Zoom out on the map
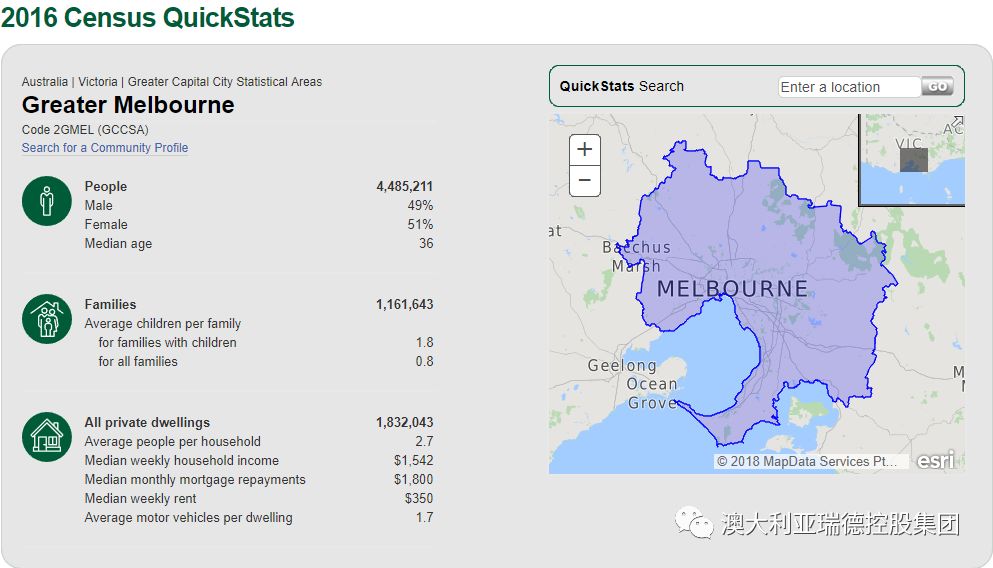This screenshot has width=993, height=568. coord(585,181)
